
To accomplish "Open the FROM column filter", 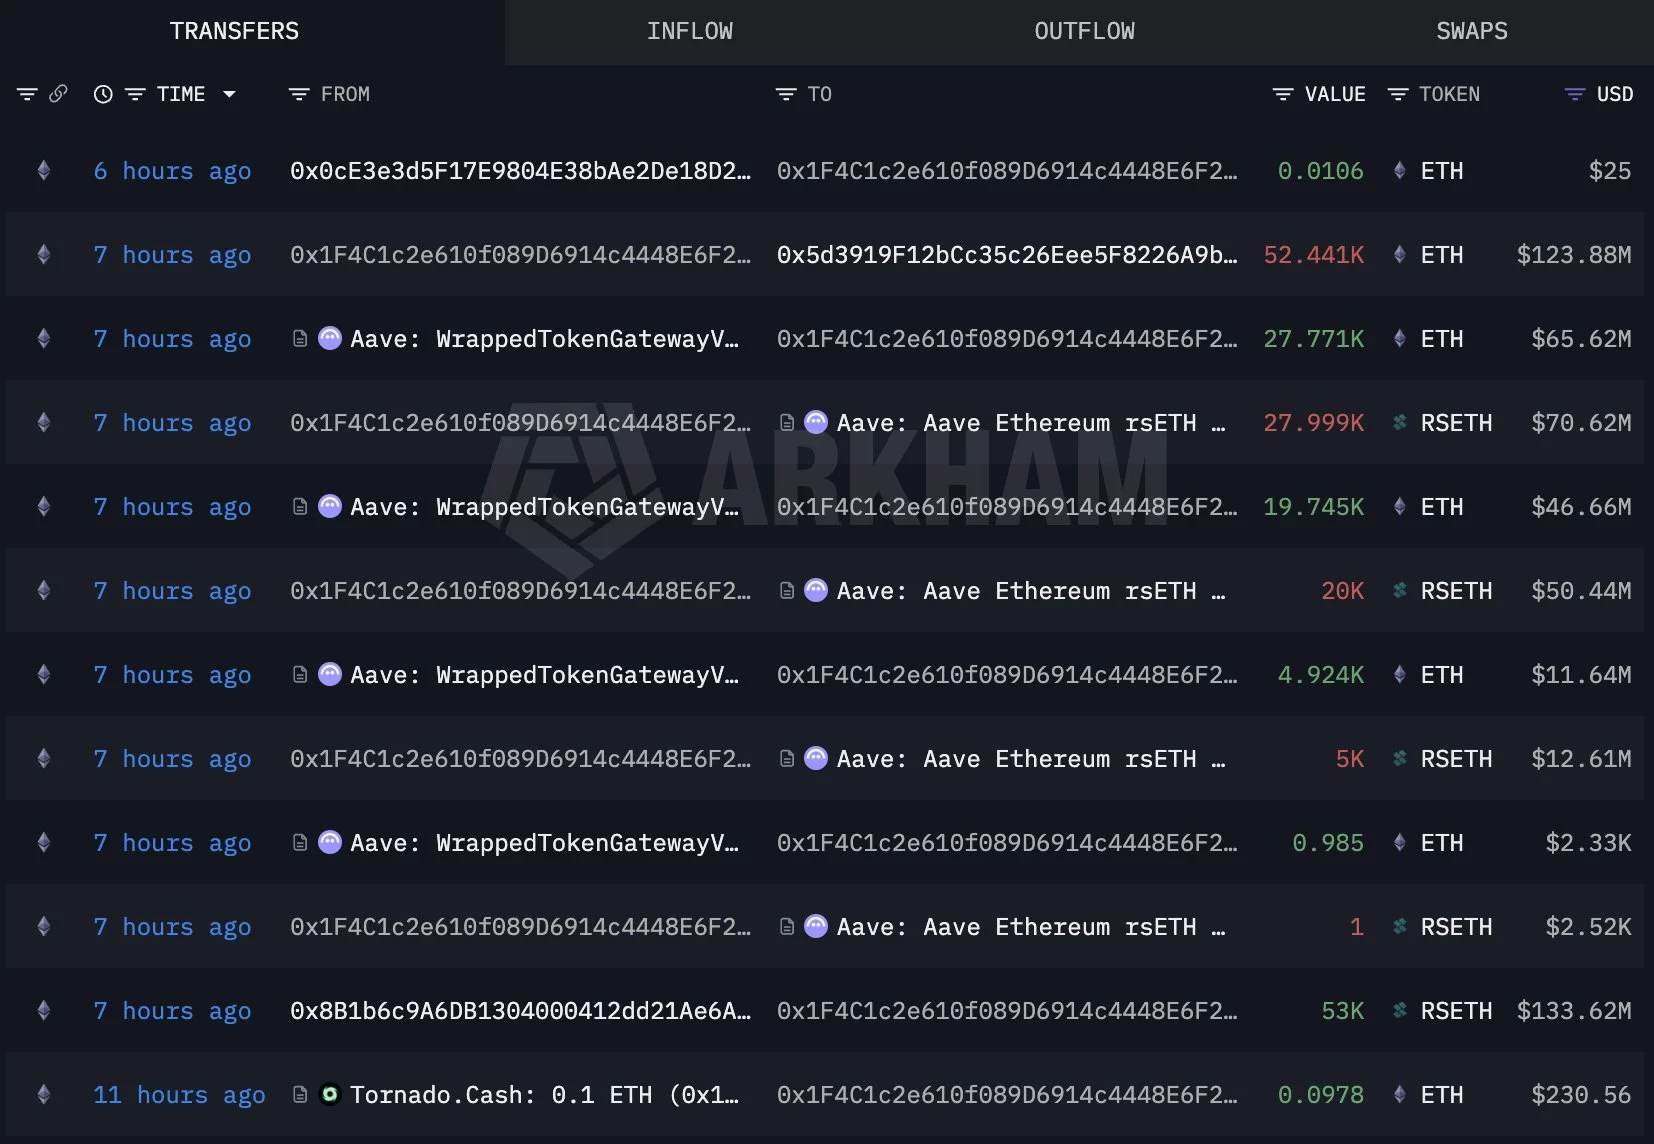I will pyautogui.click(x=299, y=94).
